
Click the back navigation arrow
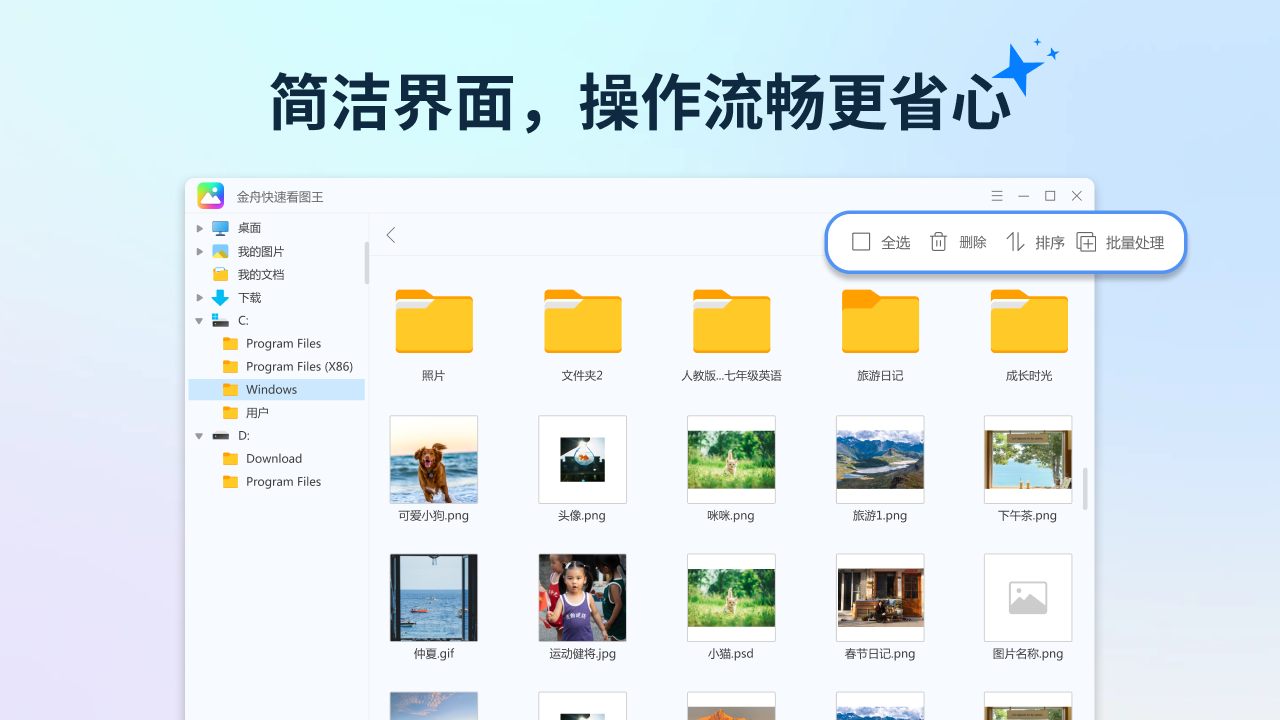pyautogui.click(x=390, y=234)
